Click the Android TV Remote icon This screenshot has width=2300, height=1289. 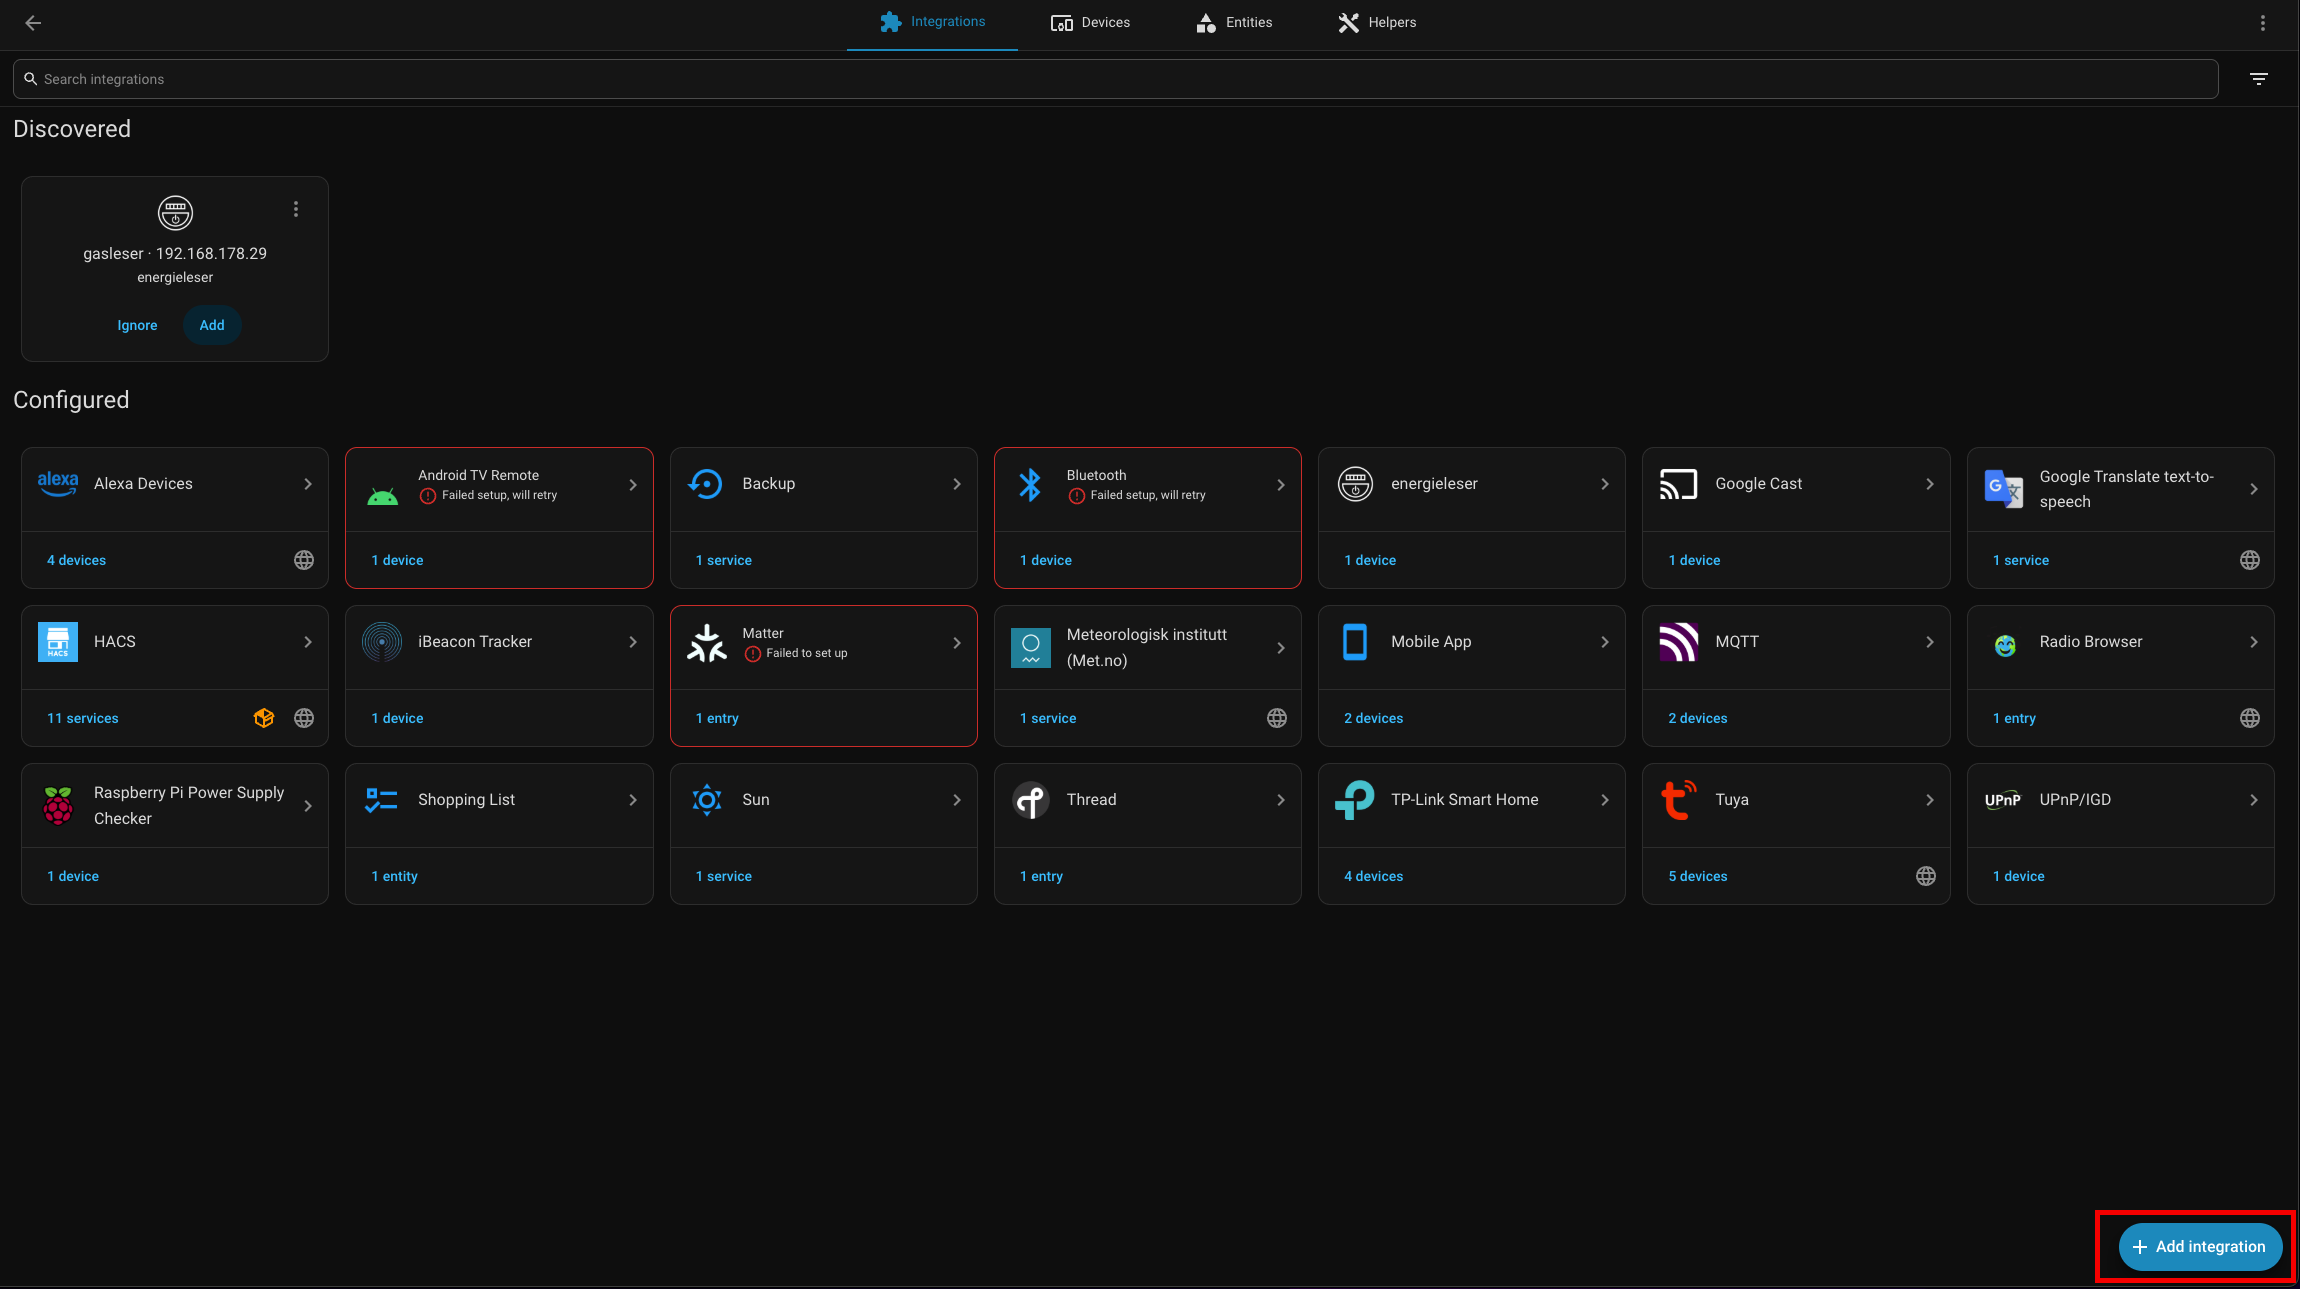(382, 496)
